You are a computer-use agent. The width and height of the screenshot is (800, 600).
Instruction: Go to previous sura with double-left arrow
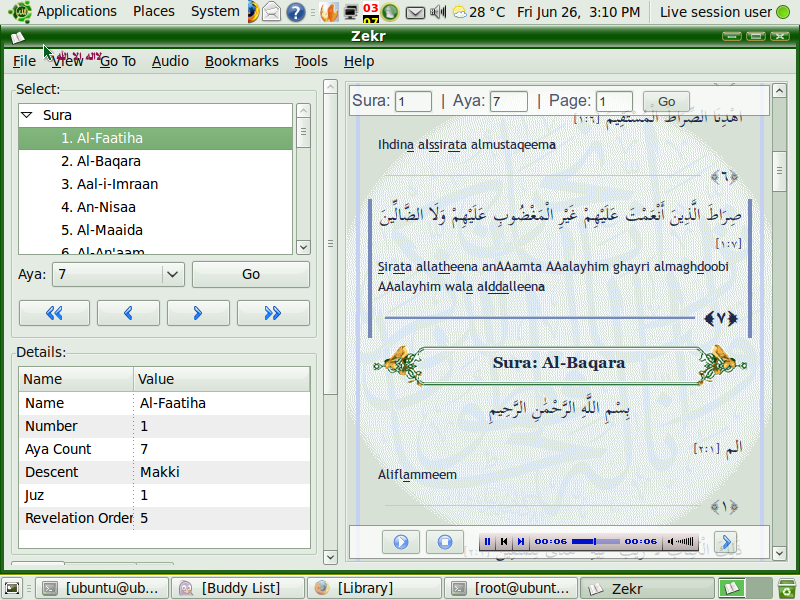[x=54, y=313]
